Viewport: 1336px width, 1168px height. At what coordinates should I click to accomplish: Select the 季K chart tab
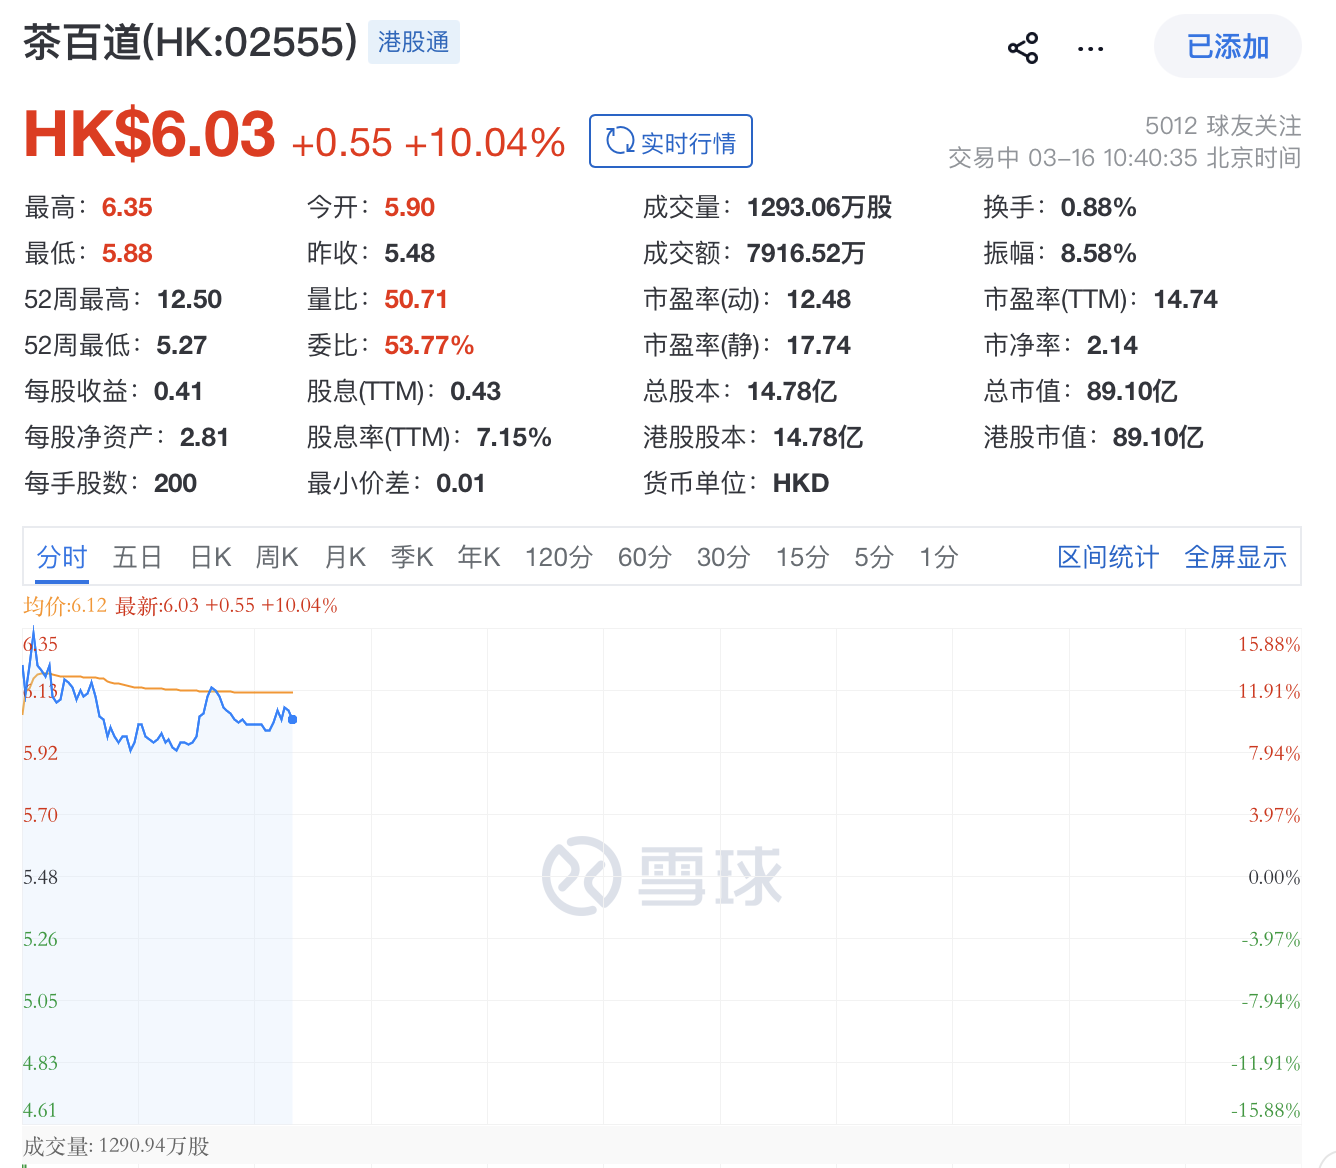coord(412,557)
